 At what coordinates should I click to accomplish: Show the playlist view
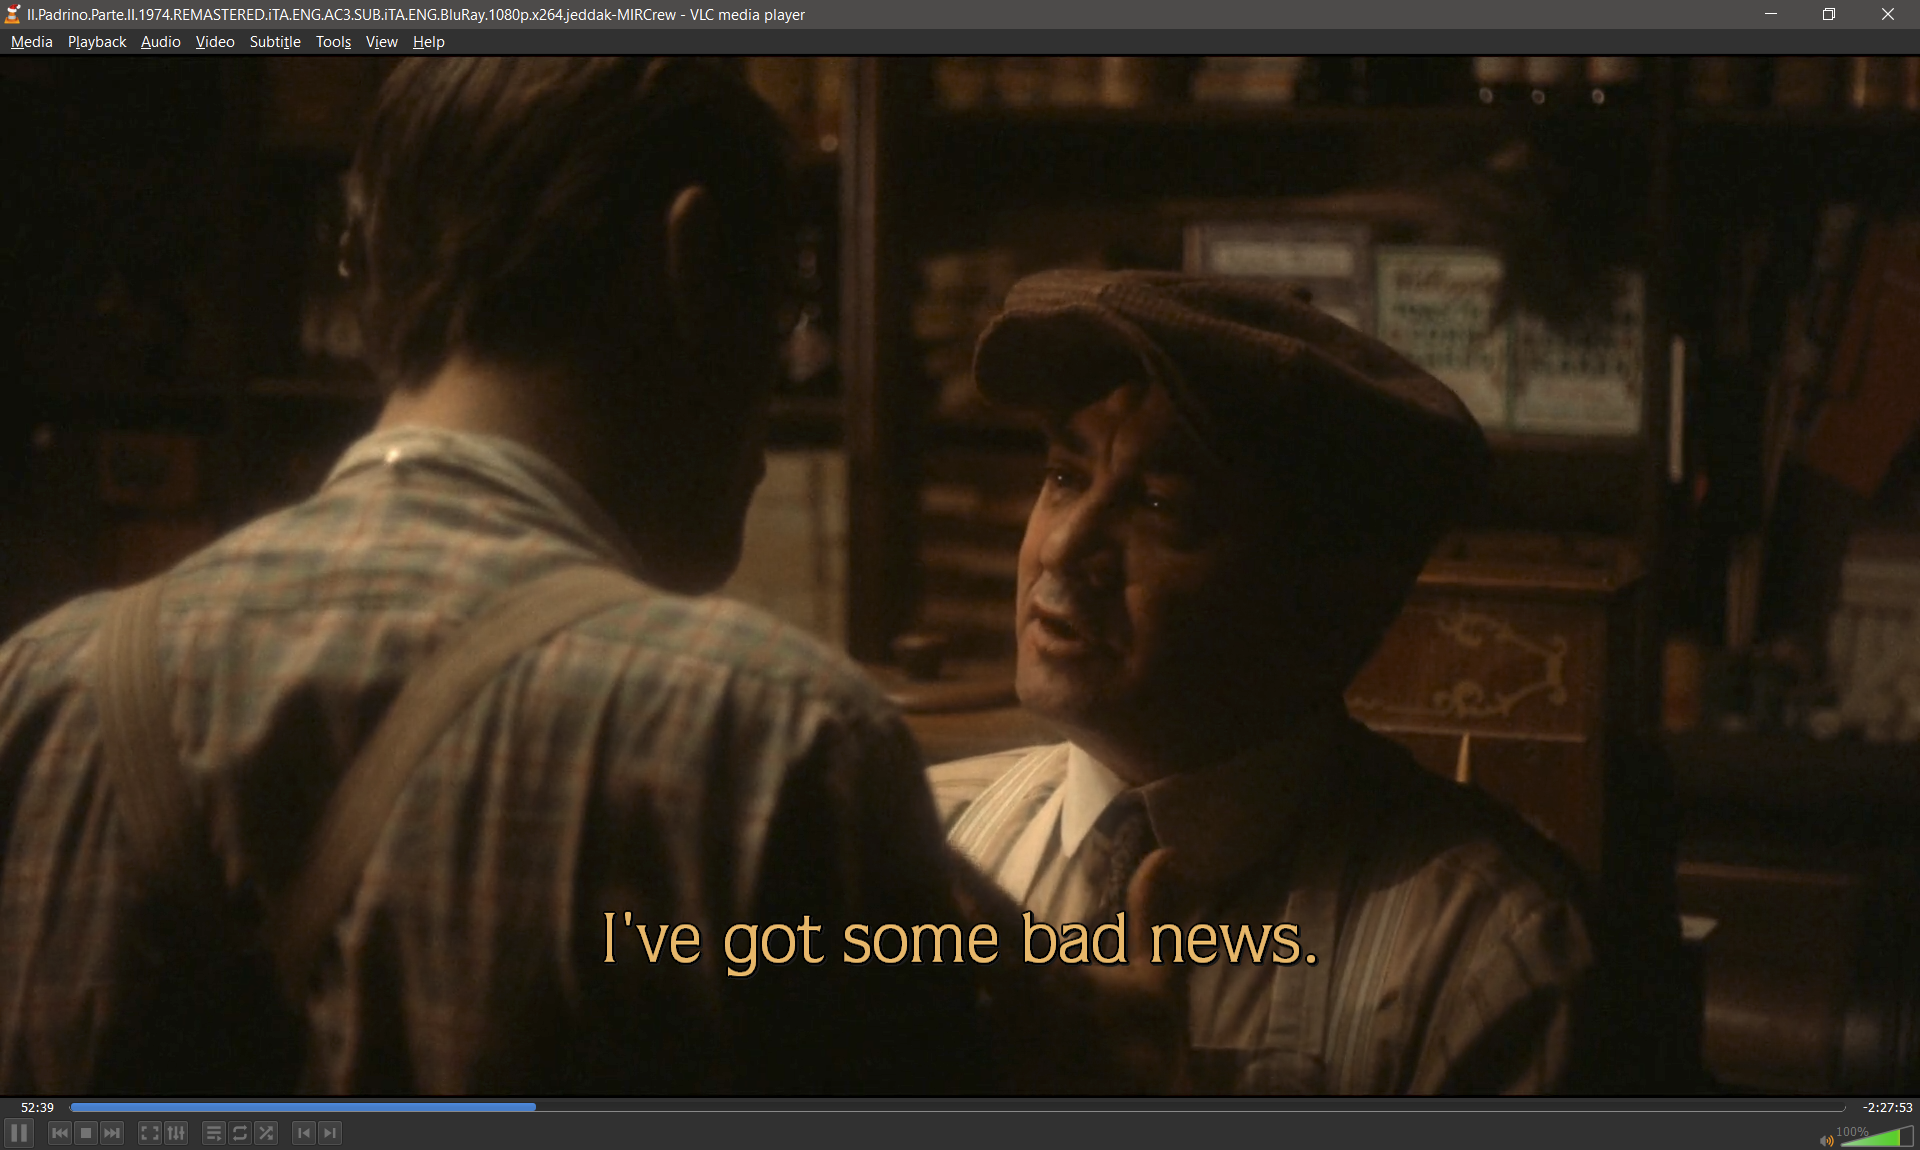click(213, 1133)
